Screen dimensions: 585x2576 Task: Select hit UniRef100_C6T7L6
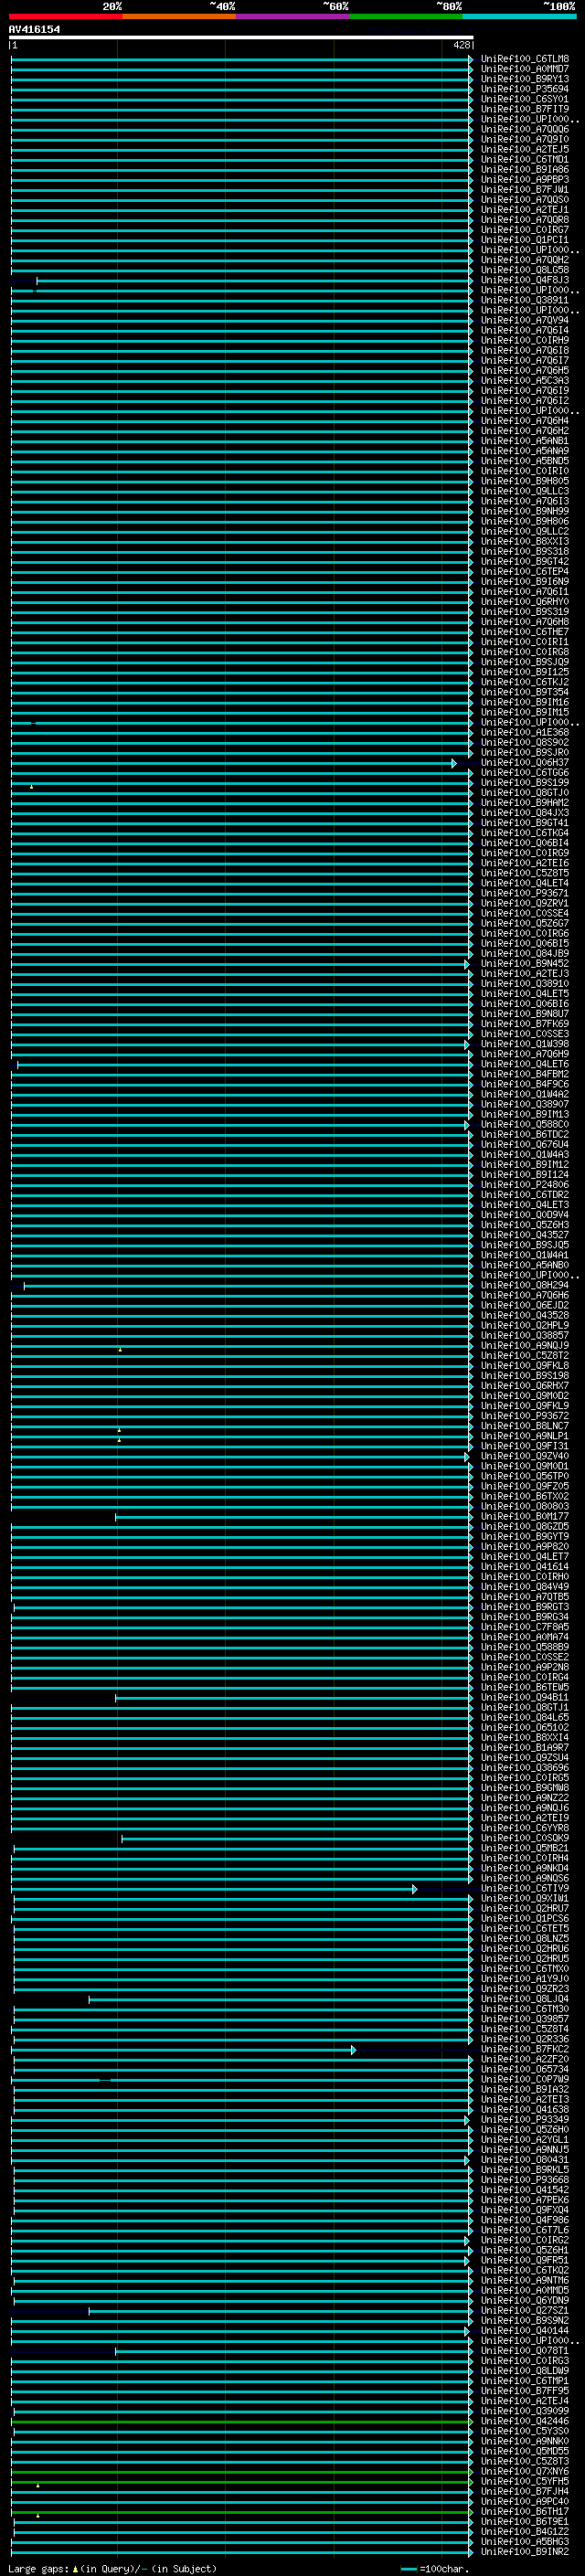525,2230
